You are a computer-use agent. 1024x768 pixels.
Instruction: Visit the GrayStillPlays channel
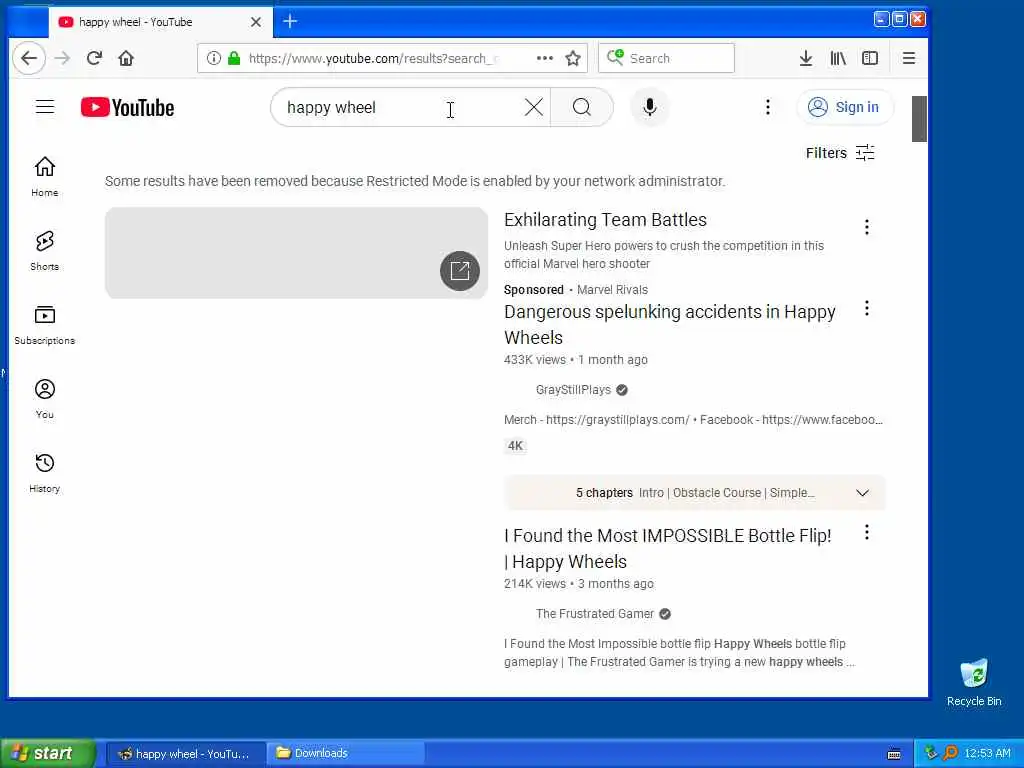pyautogui.click(x=573, y=390)
